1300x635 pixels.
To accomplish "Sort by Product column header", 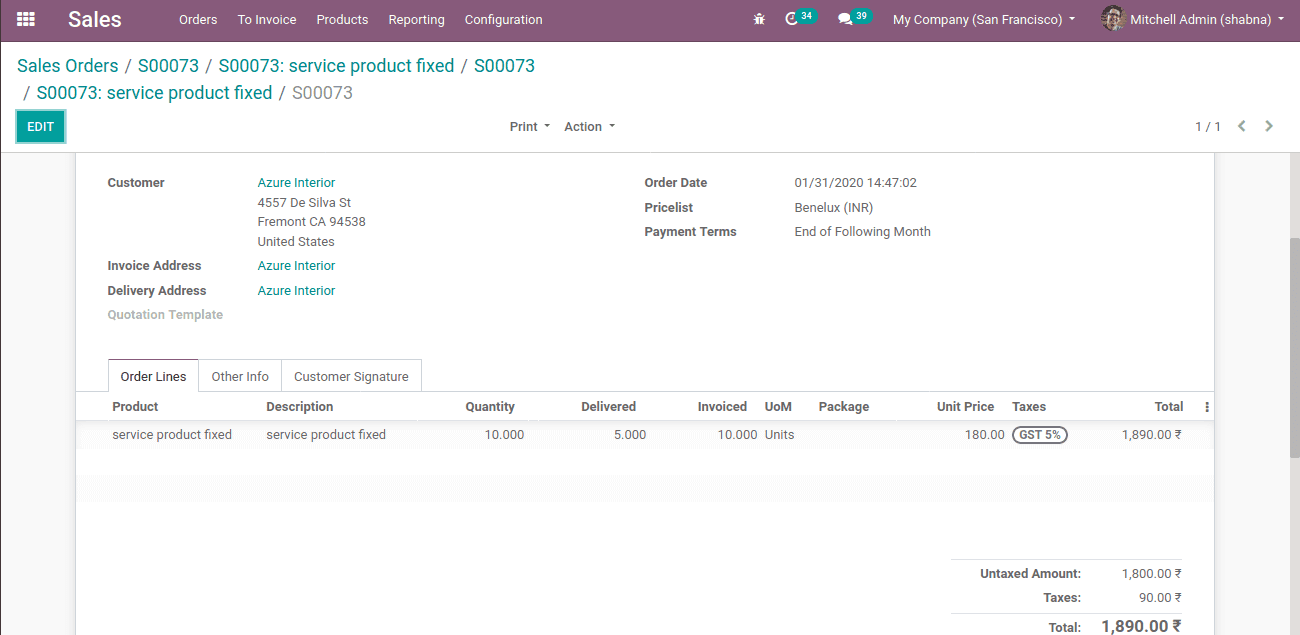I will coord(135,407).
